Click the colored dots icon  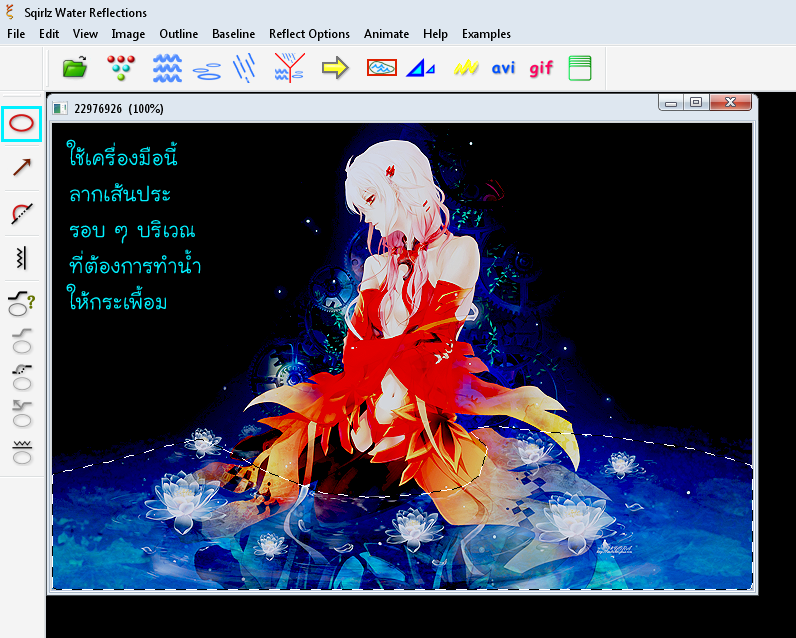click(x=121, y=68)
